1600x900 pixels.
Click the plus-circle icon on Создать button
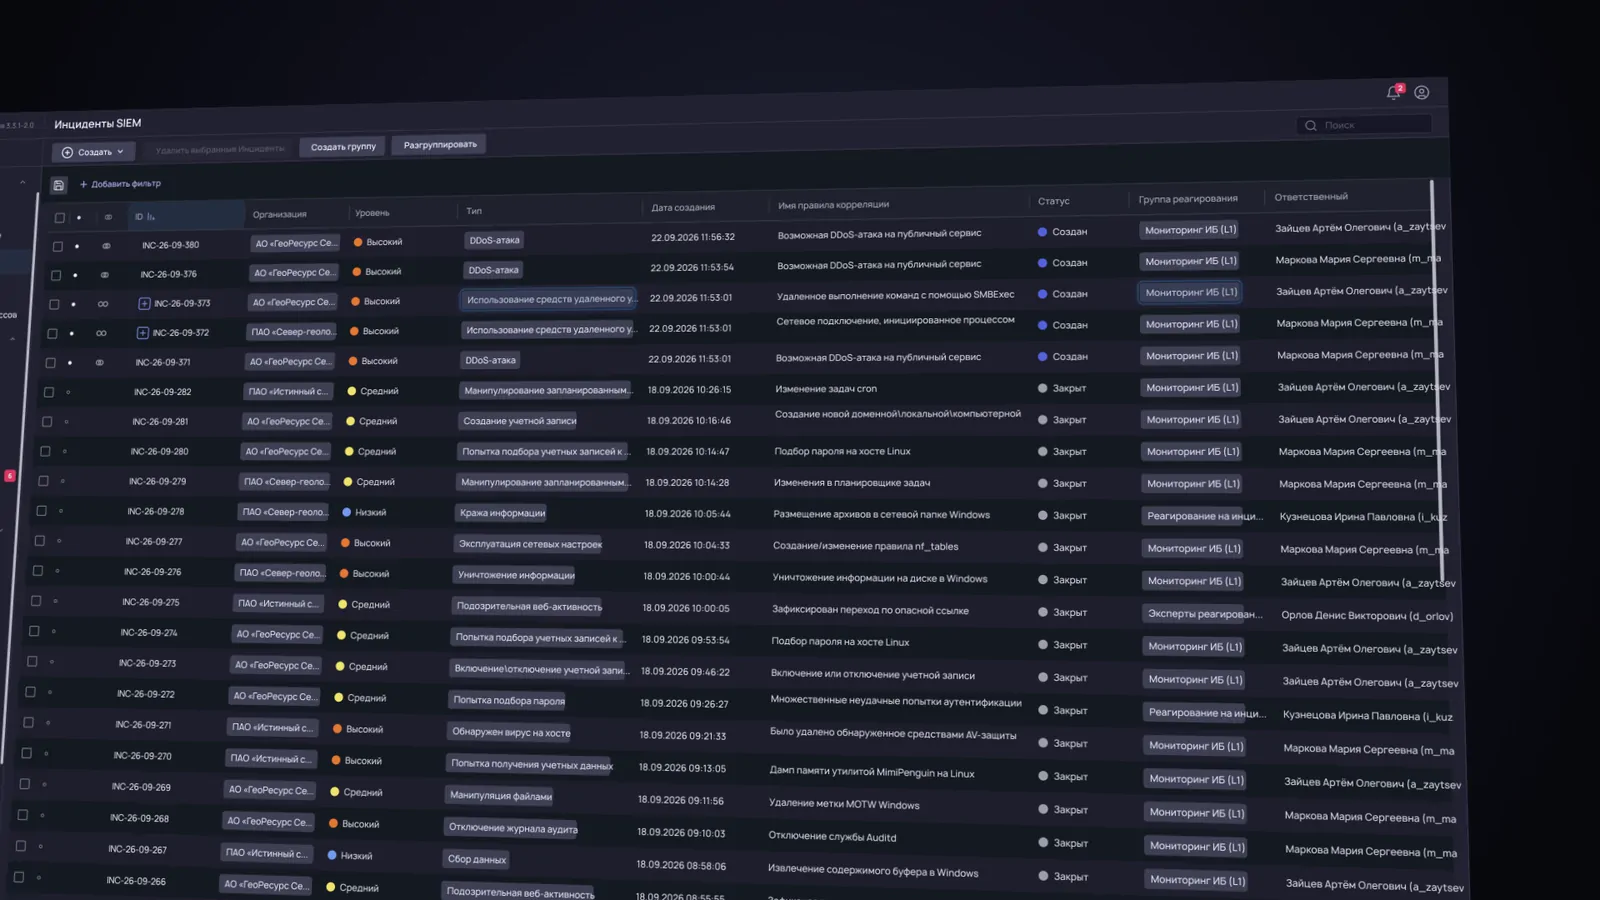pos(68,153)
